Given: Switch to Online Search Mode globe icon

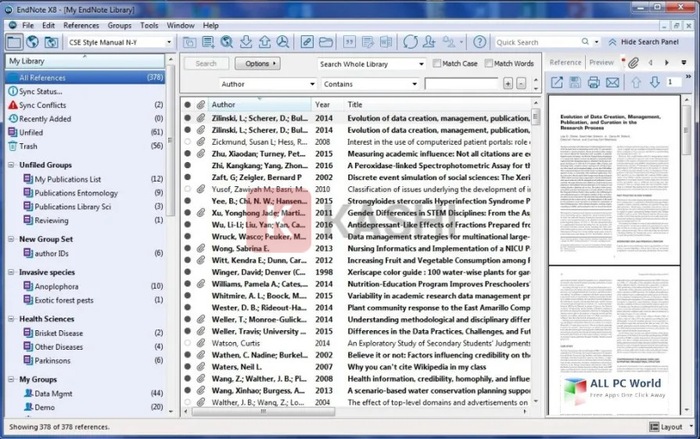Looking at the screenshot, I should pos(32,42).
